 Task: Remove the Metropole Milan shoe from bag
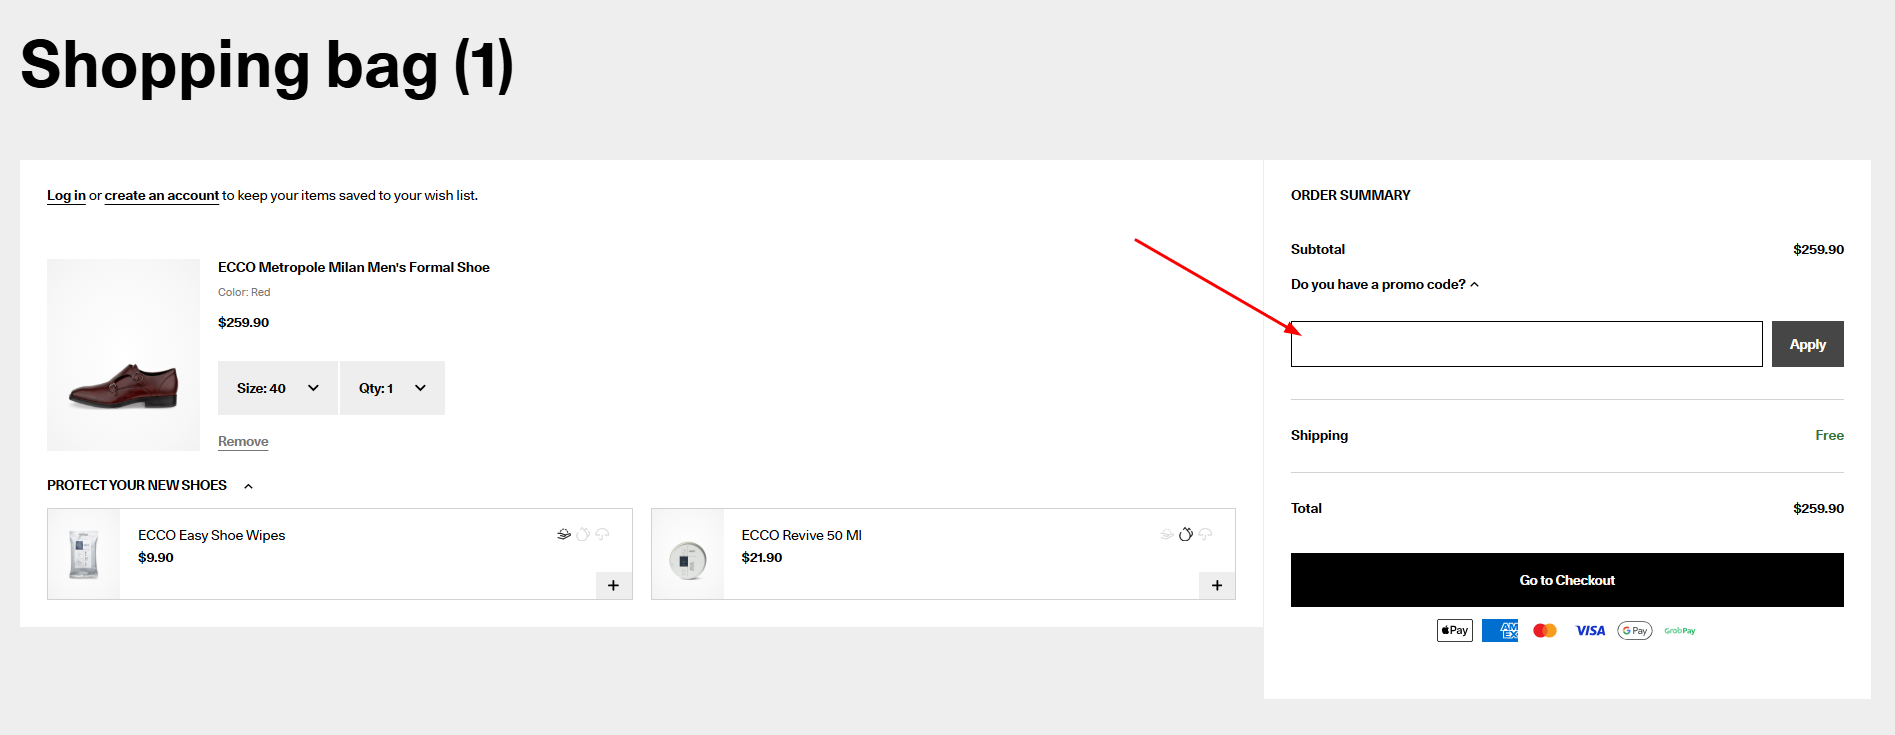(243, 441)
